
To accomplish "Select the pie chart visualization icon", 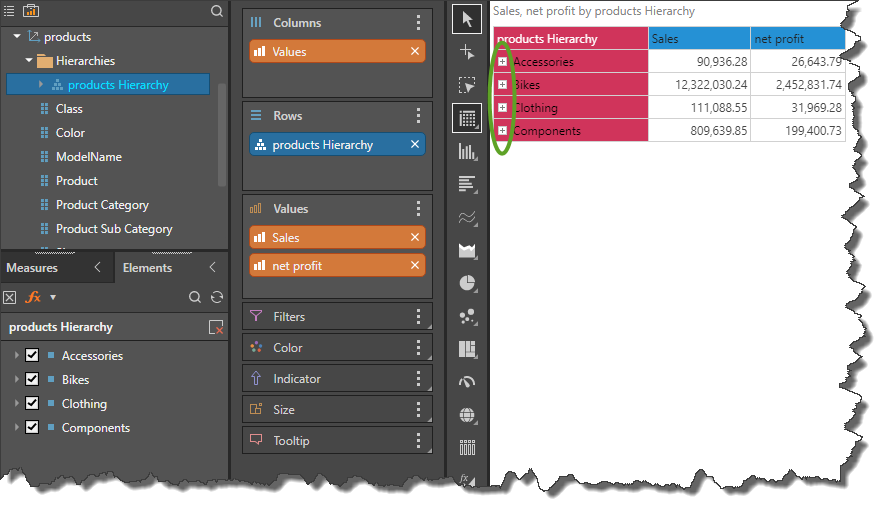I will pos(467,283).
